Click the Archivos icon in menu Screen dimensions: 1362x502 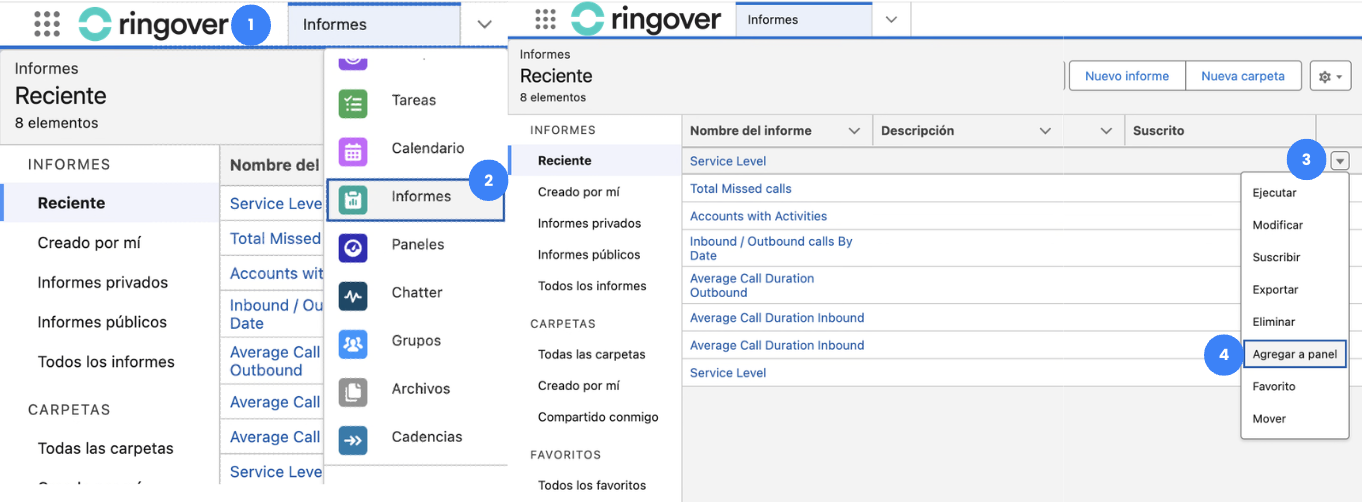[x=353, y=389]
